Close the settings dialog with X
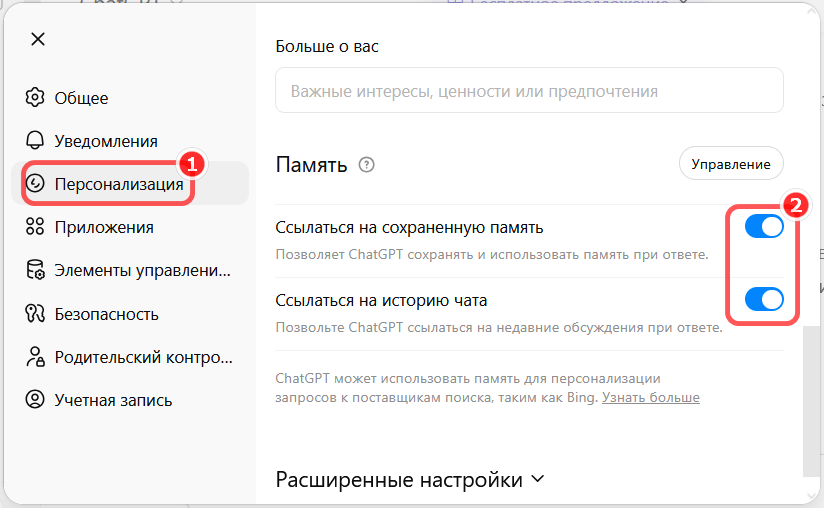The image size is (824, 508). coord(38,39)
